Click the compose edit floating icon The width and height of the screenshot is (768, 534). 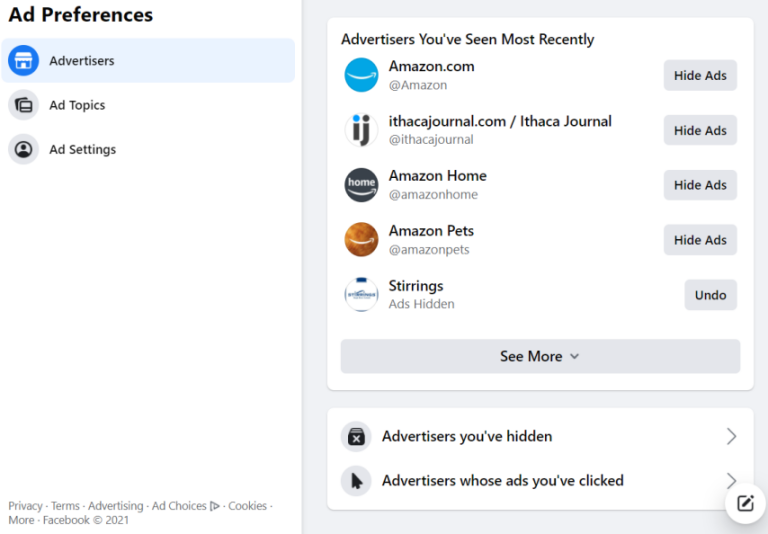pos(745,503)
